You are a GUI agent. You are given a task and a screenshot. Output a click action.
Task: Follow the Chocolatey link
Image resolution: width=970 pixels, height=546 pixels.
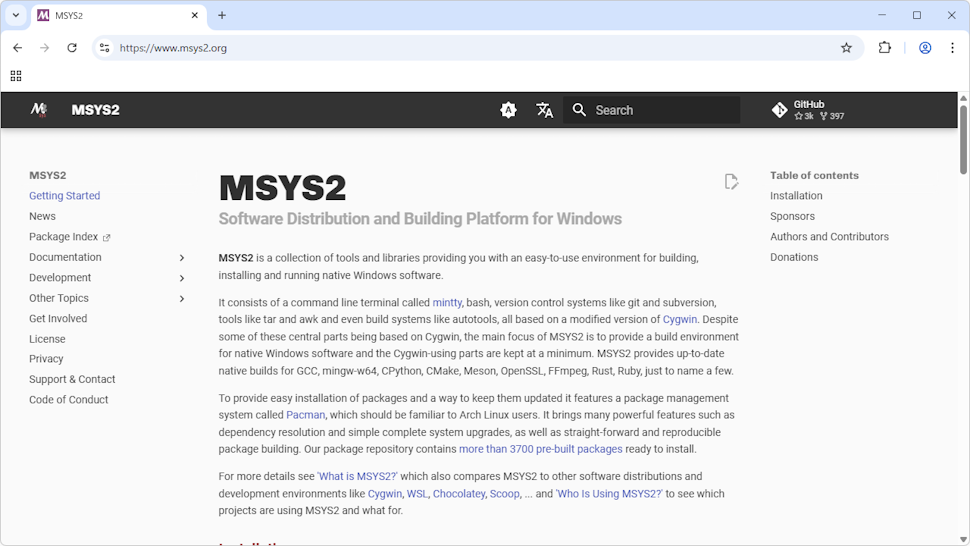pos(458,493)
